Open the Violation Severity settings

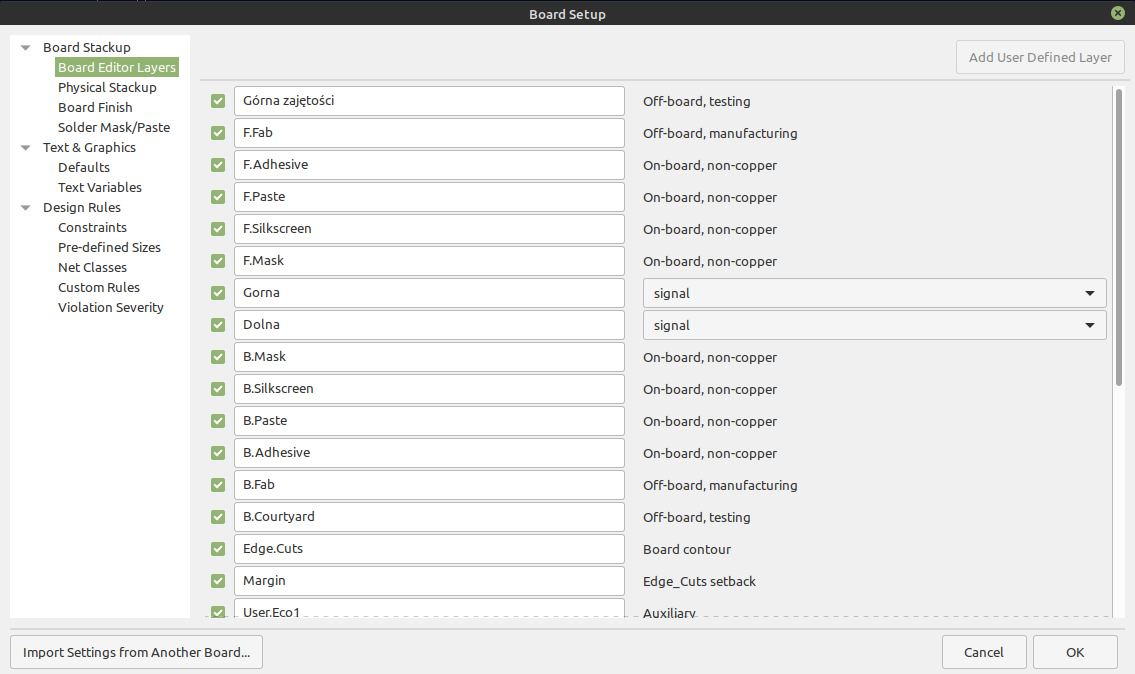110,307
